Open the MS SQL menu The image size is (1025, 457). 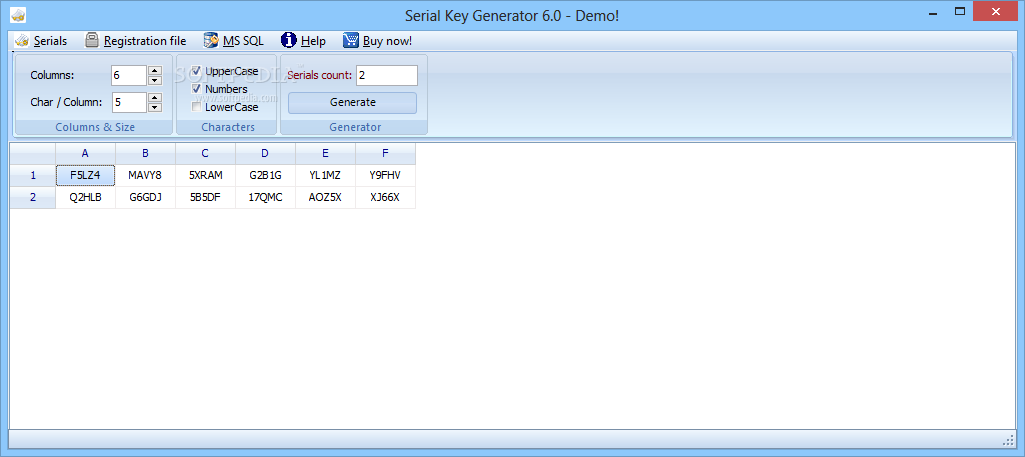(x=243, y=41)
